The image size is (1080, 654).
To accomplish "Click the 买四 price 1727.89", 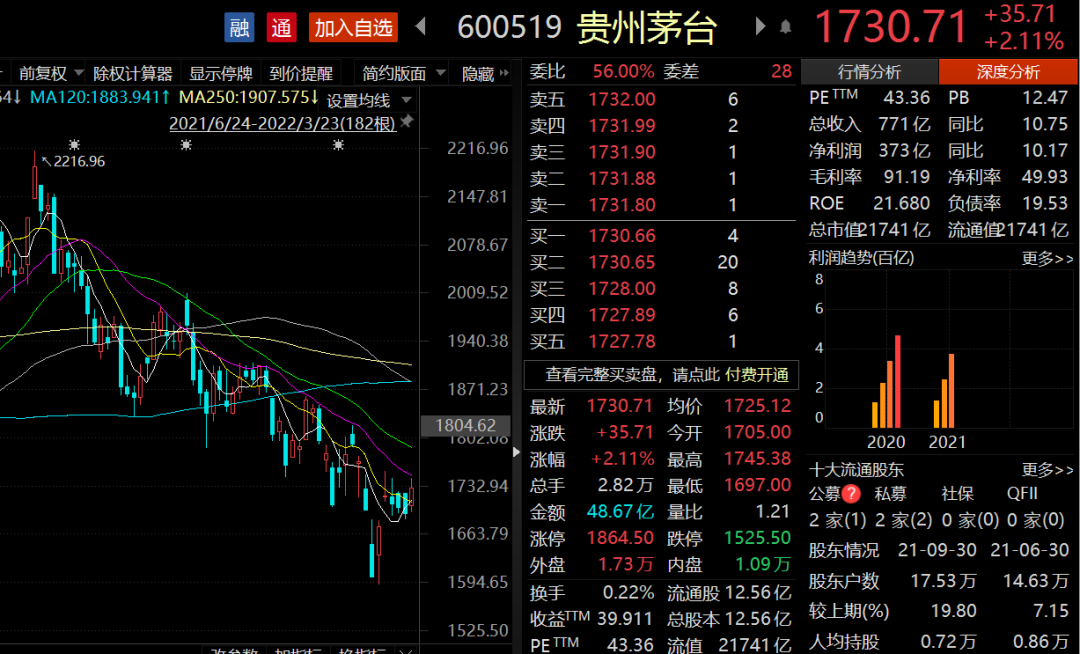I will [622, 315].
